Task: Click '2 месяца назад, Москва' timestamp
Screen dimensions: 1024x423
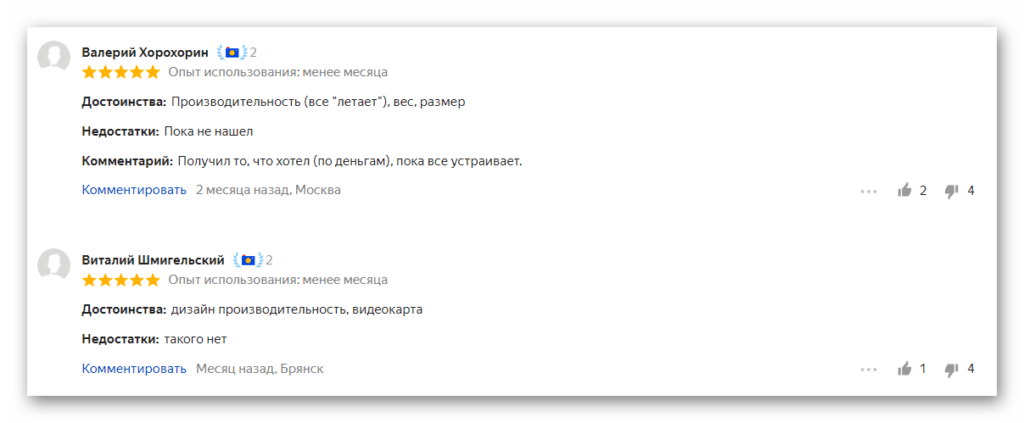Action: (268, 190)
